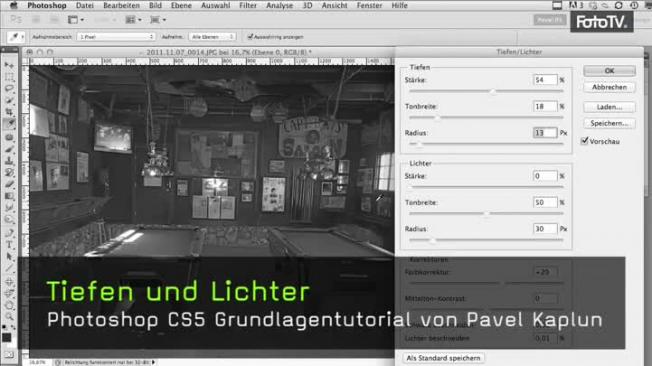This screenshot has width=652, height=366.
Task: Select the Lasso tool
Action: click(x=9, y=89)
